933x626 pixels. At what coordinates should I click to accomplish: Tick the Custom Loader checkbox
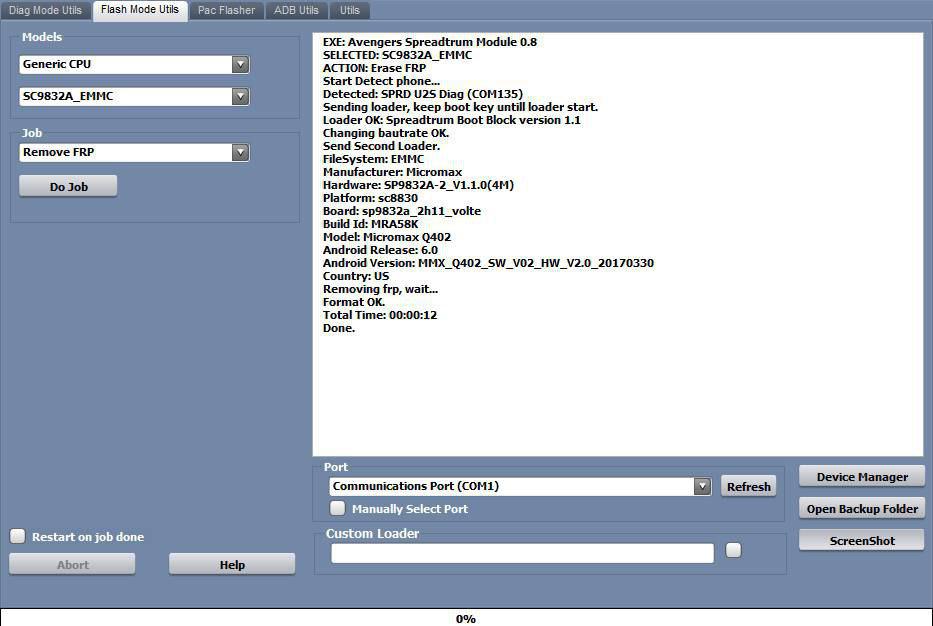pos(734,550)
